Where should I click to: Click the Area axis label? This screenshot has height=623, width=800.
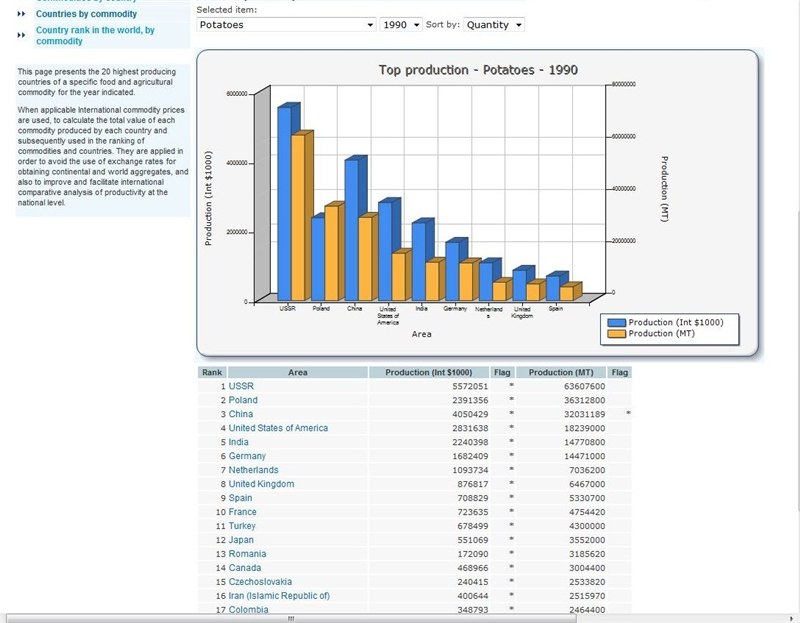point(421,334)
